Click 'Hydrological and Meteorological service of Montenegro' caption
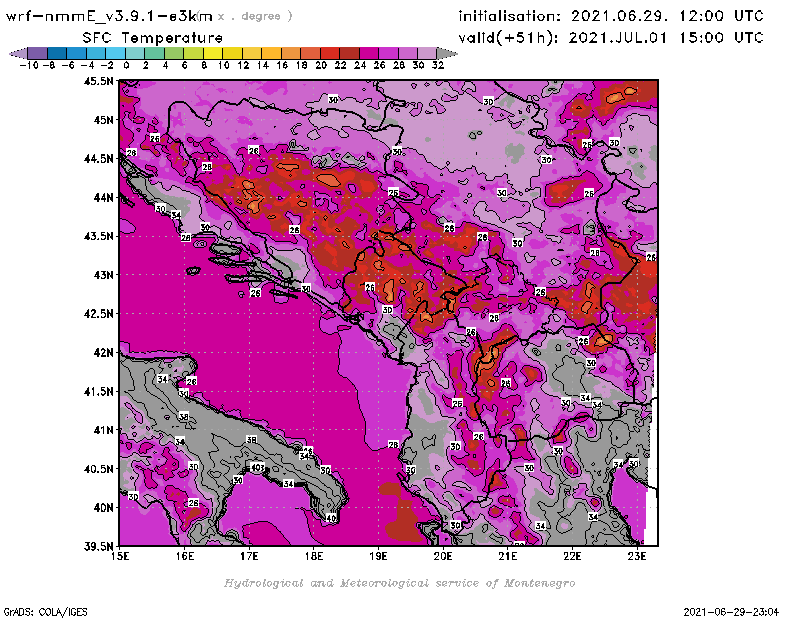Viewport: 800px width, 618px height. point(399,583)
